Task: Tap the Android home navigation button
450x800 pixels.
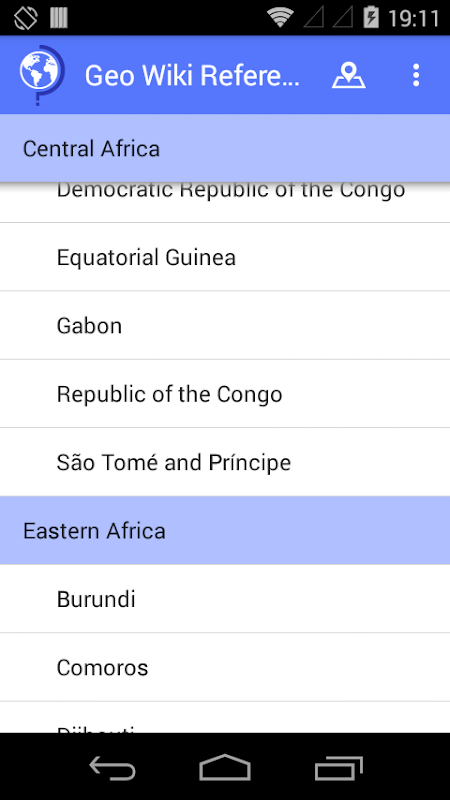Action: click(225, 767)
